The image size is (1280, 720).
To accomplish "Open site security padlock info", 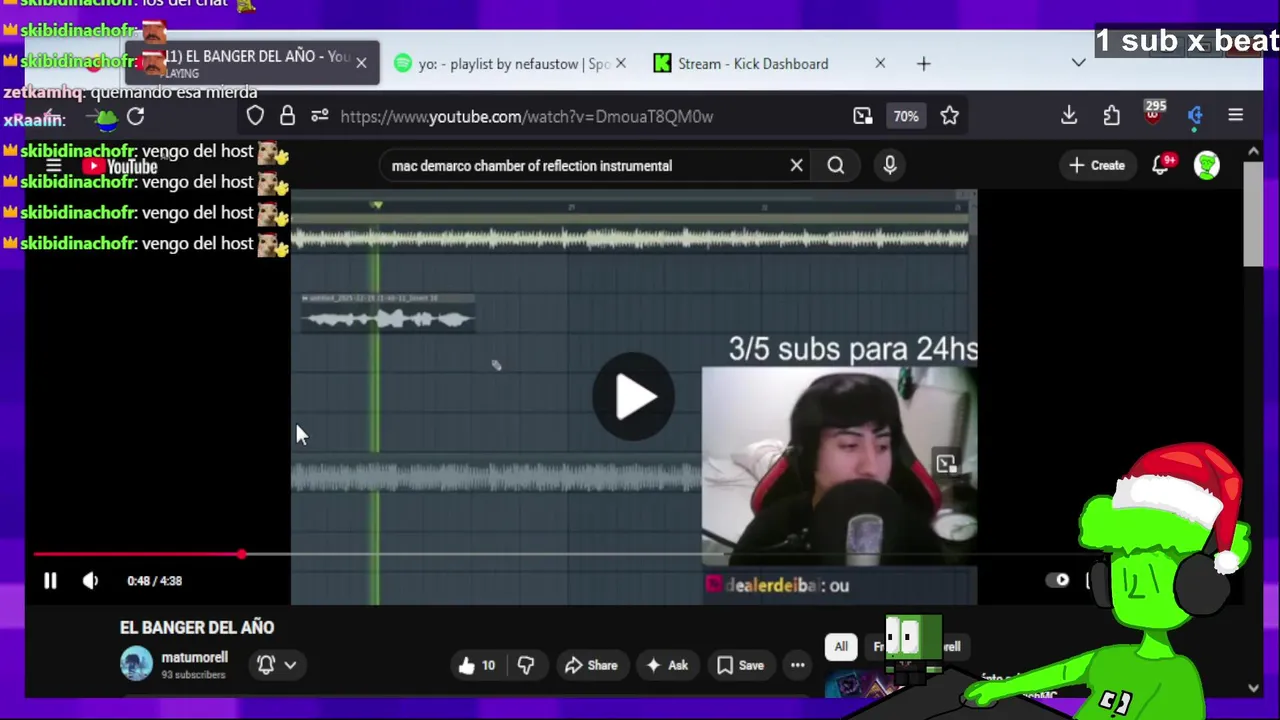I will click(x=287, y=116).
